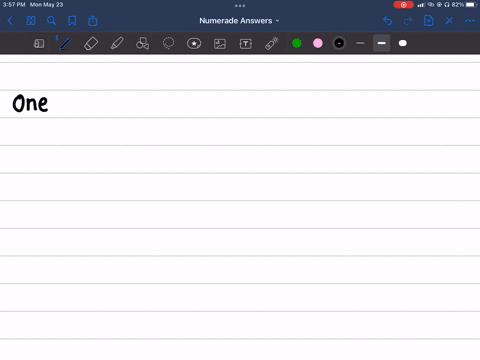This screenshot has width=480, height=360.
Task: Open the Elements sticker tool
Action: click(x=194, y=43)
